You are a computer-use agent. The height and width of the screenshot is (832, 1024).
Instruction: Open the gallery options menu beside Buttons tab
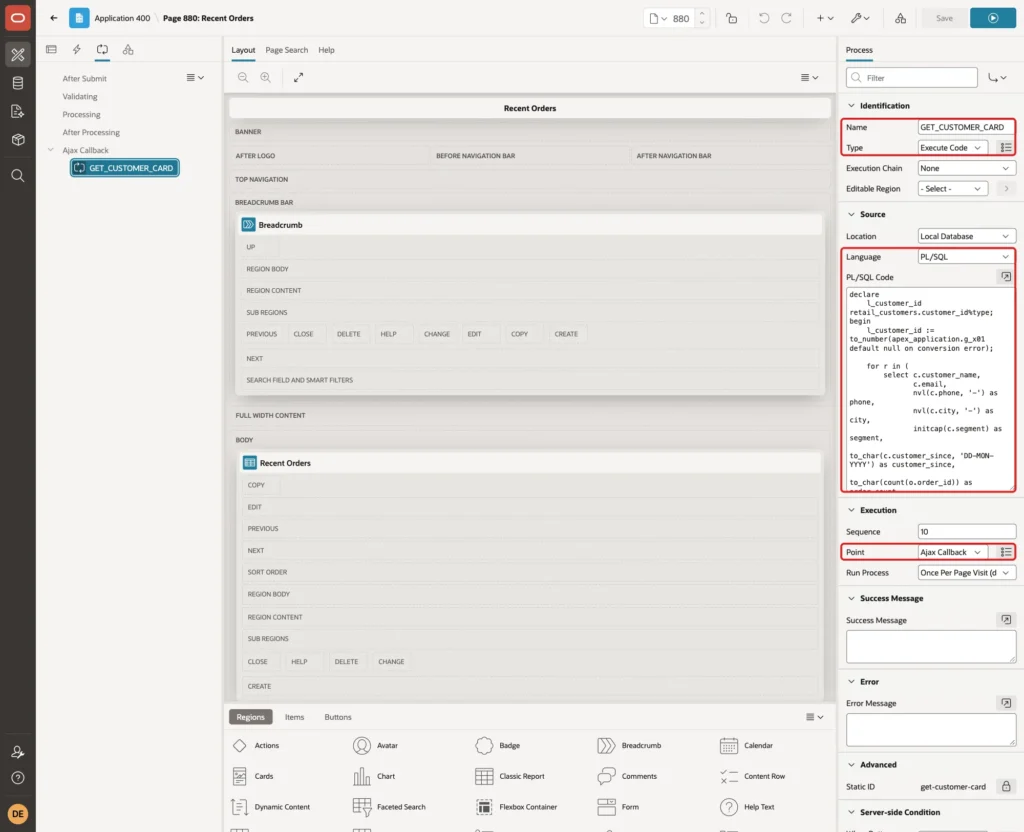(814, 716)
